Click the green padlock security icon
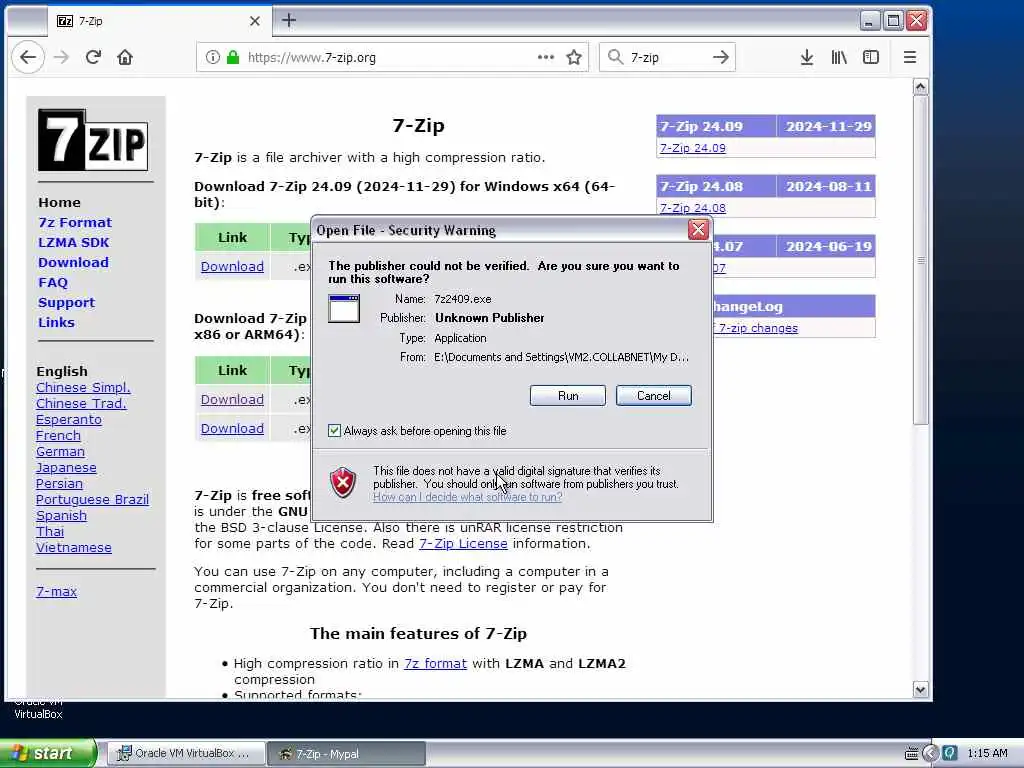 232,57
